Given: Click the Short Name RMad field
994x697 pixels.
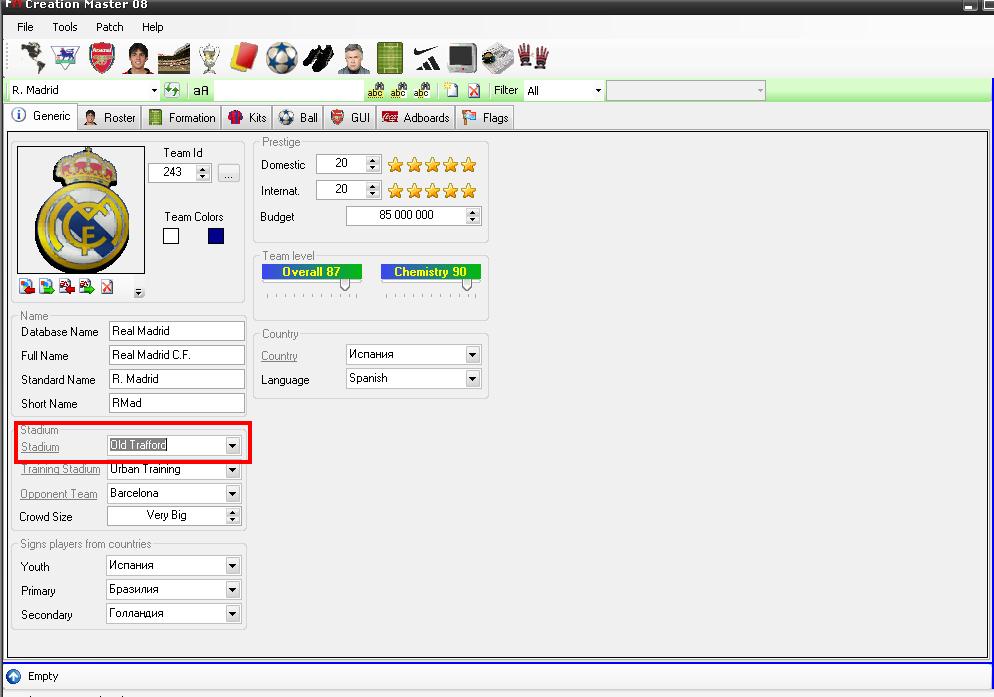Looking at the screenshot, I should pyautogui.click(x=177, y=403).
